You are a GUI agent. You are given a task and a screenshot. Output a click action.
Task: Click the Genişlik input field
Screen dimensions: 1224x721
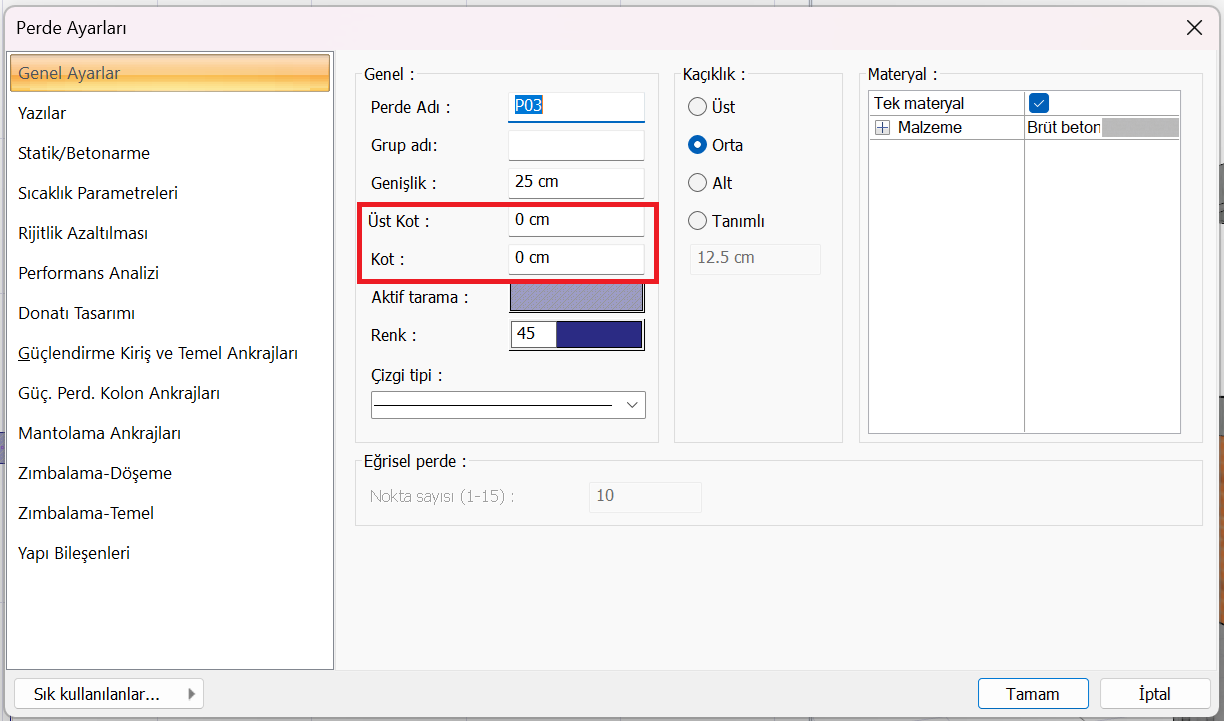pos(576,183)
